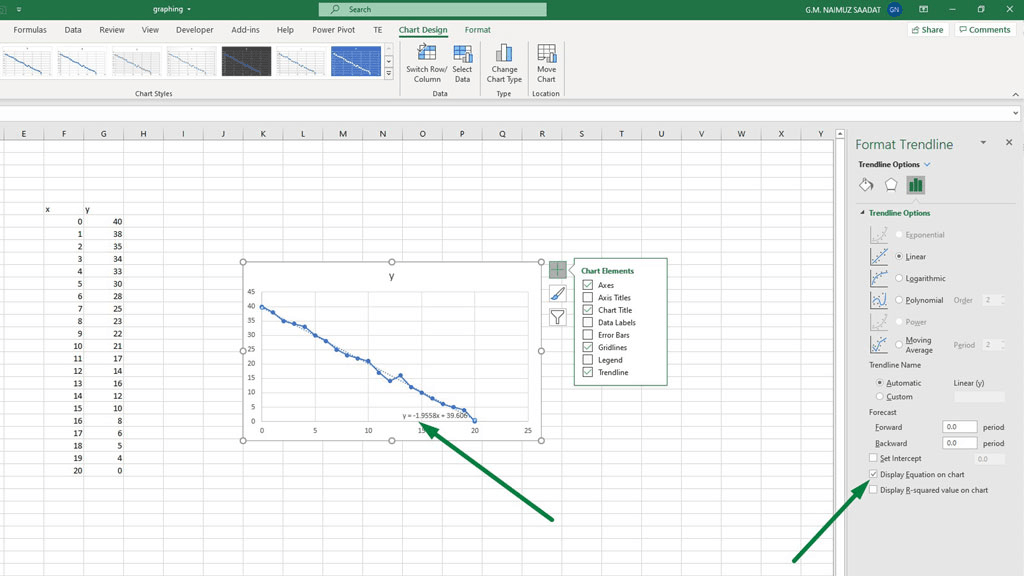The height and width of the screenshot is (576, 1024).
Task: Close the Format Trendline pane
Action: 1009,142
